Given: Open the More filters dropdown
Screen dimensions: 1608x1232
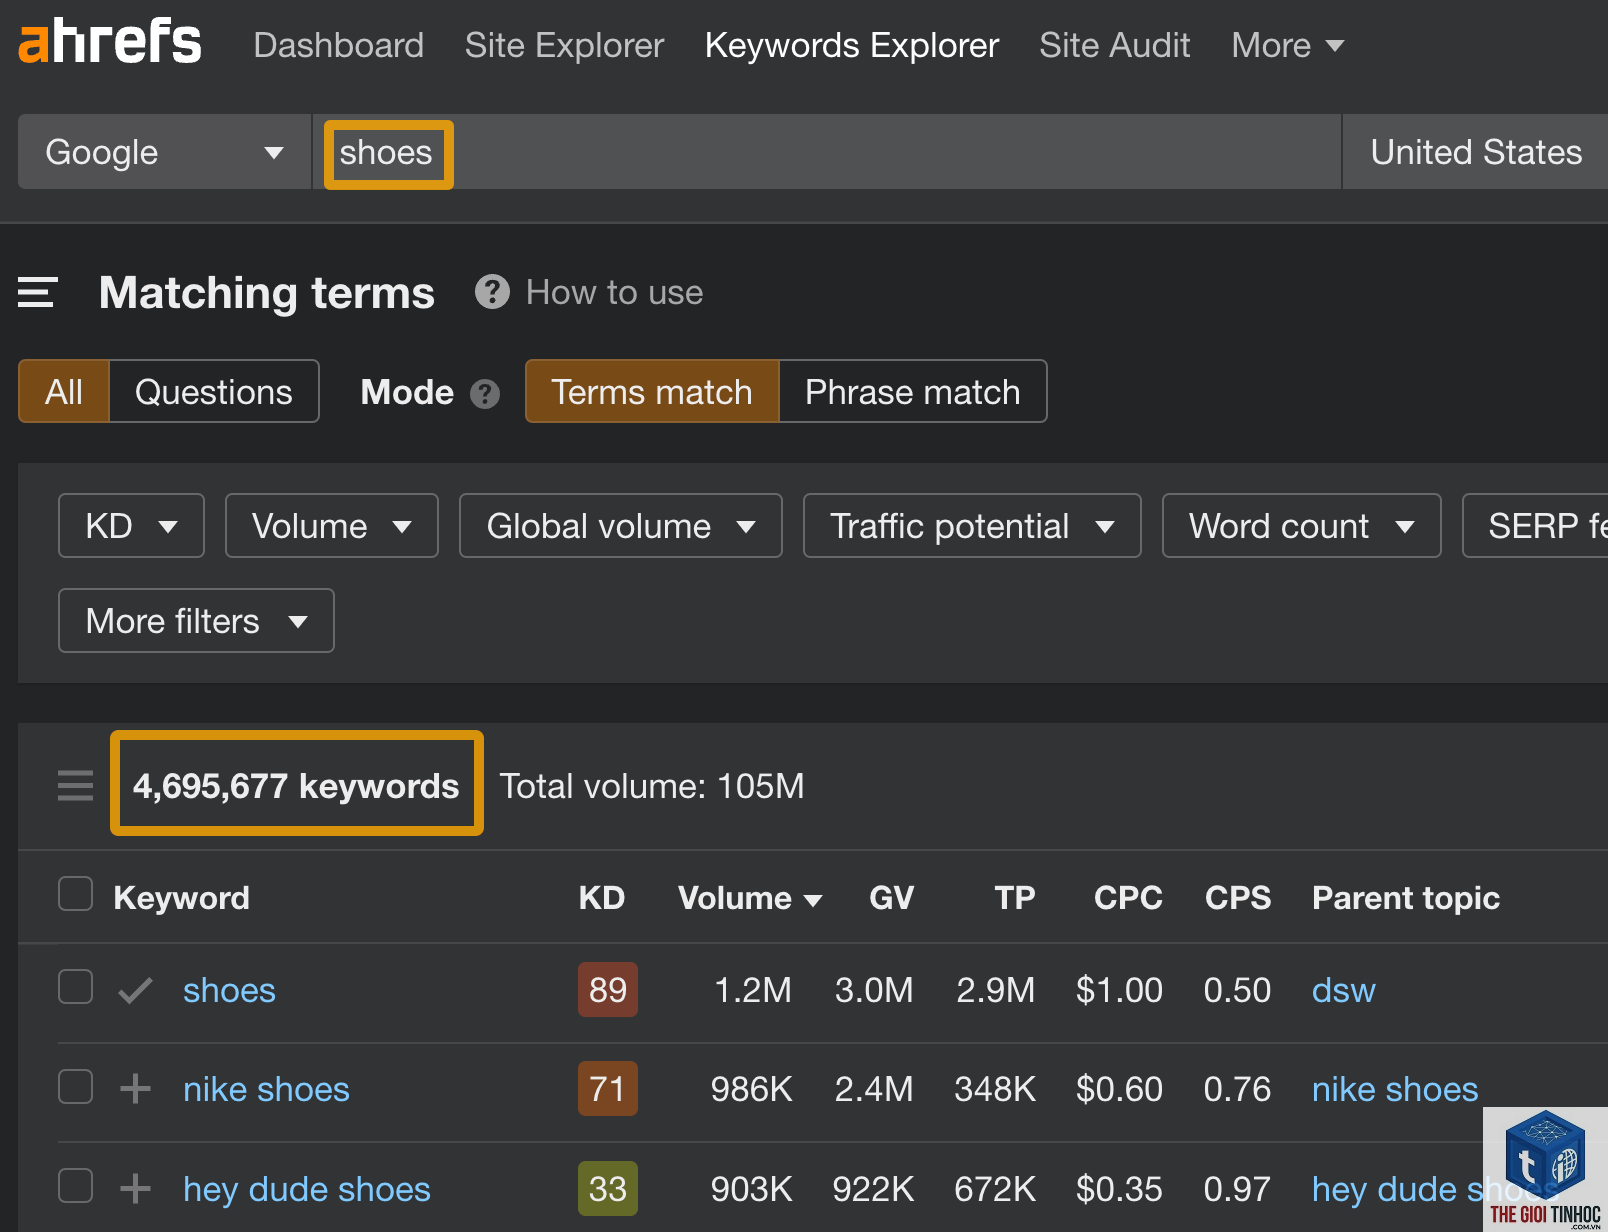Looking at the screenshot, I should [x=196, y=620].
